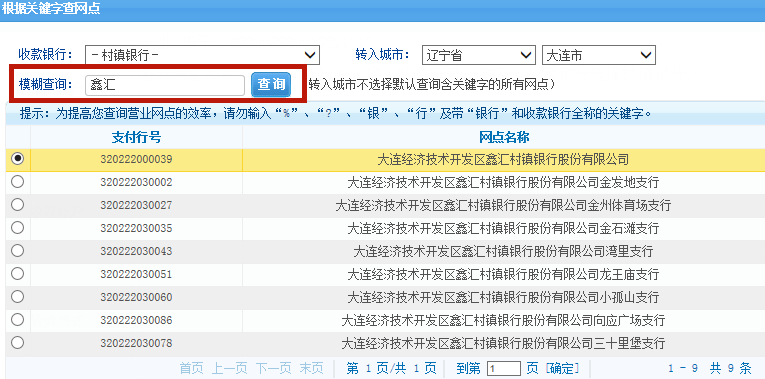Image resolution: width=765 pixels, height=379 pixels.
Task: Select radio button for 320222000039
Action: (x=18, y=159)
